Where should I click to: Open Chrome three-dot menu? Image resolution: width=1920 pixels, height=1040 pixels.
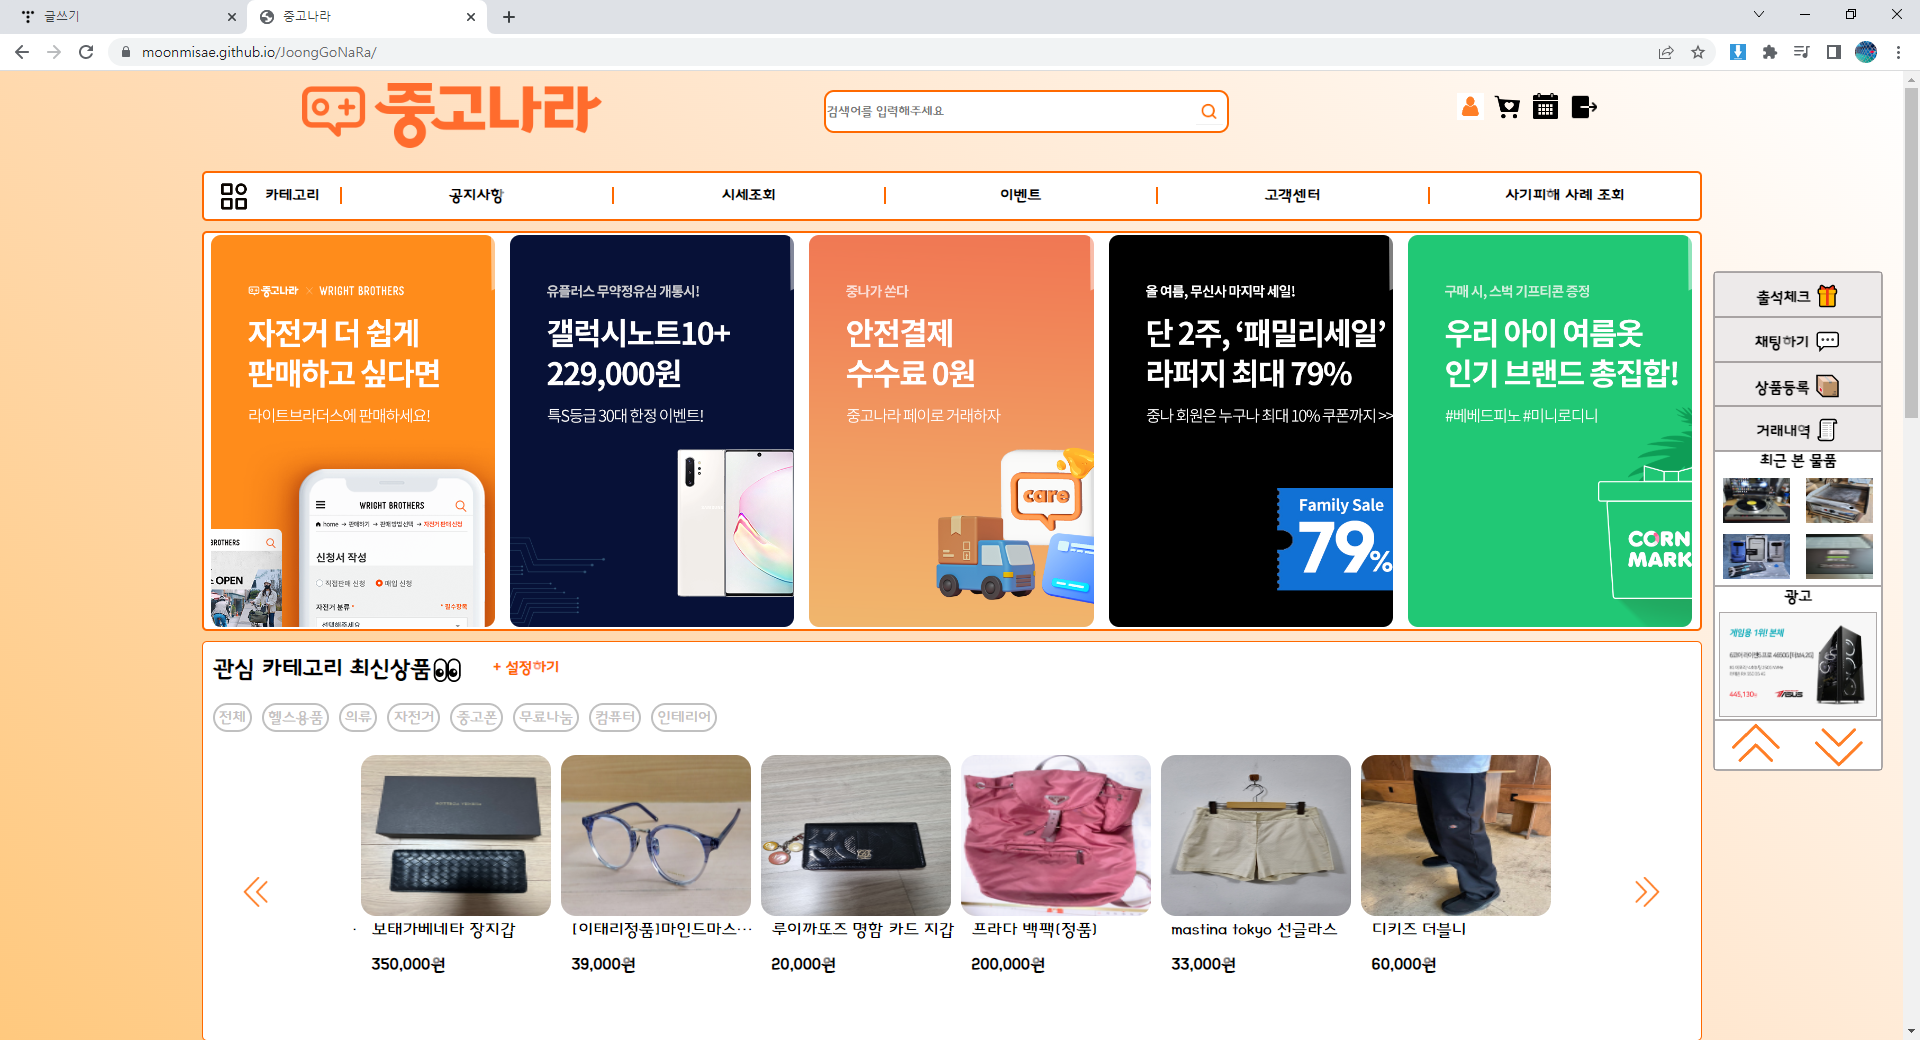(1898, 52)
